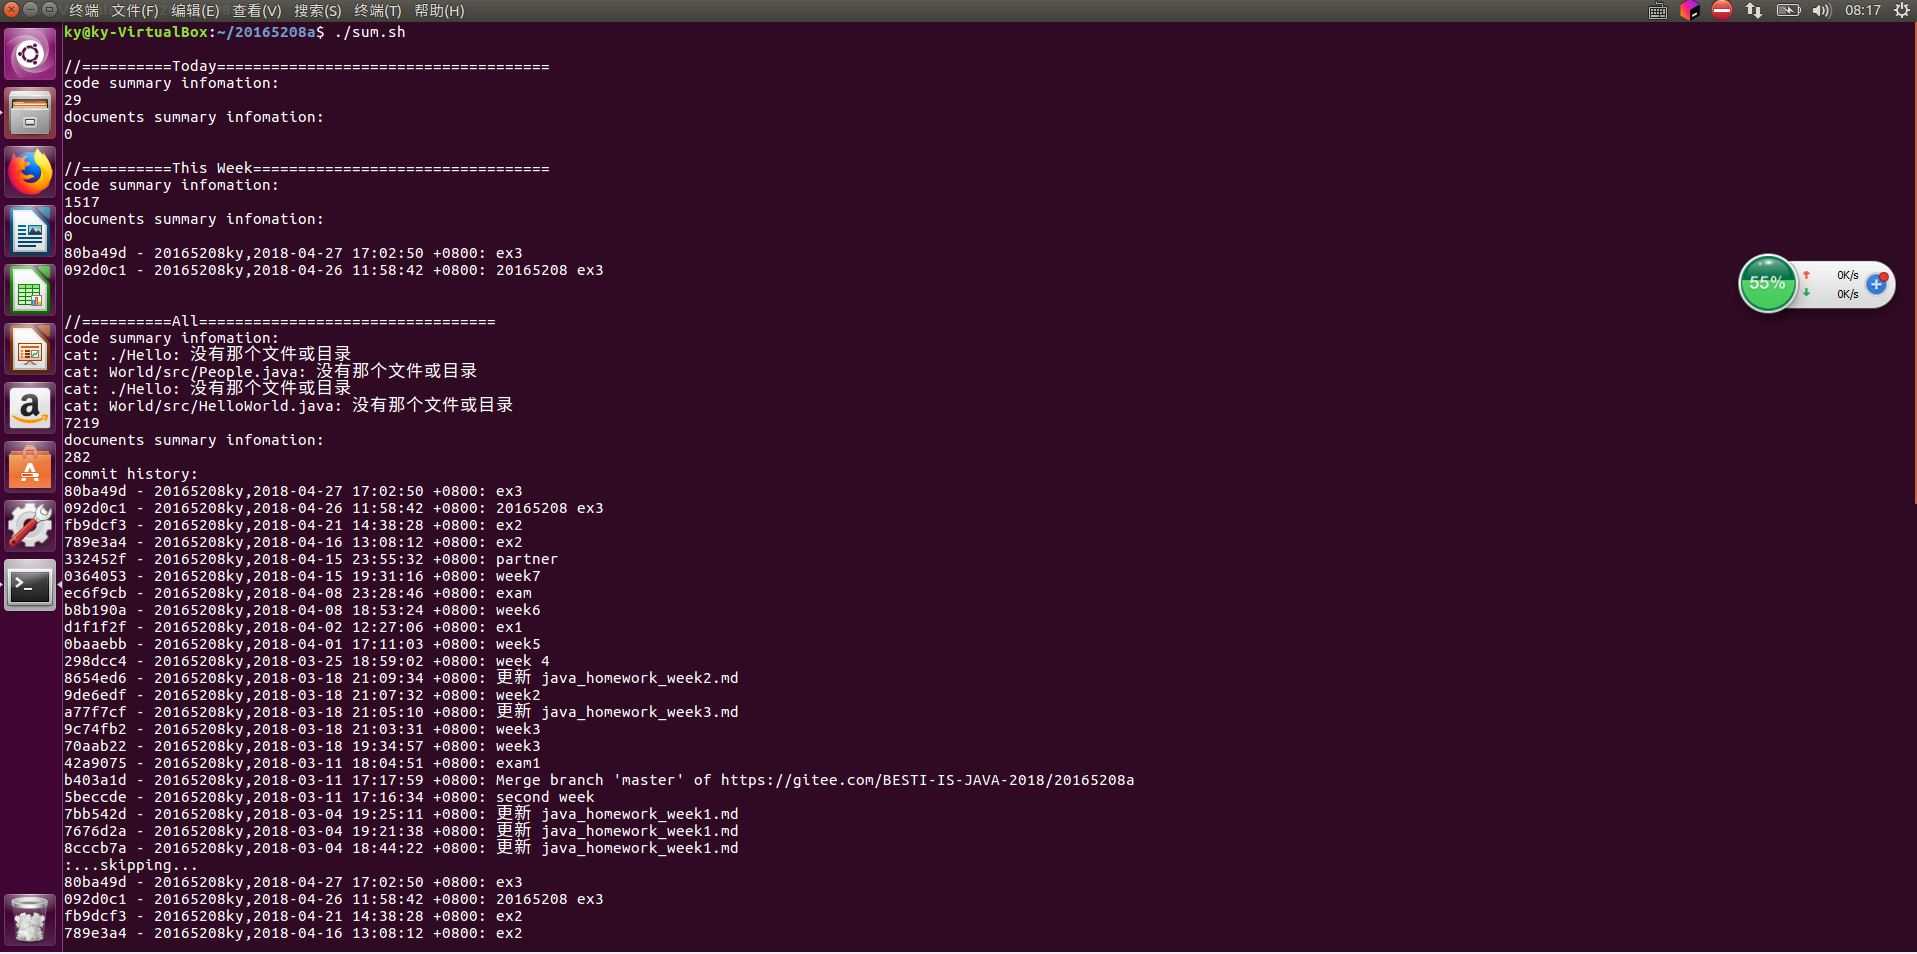Click the ':...skipping...' pager line
This screenshot has height=954, width=1917.
tap(131, 866)
